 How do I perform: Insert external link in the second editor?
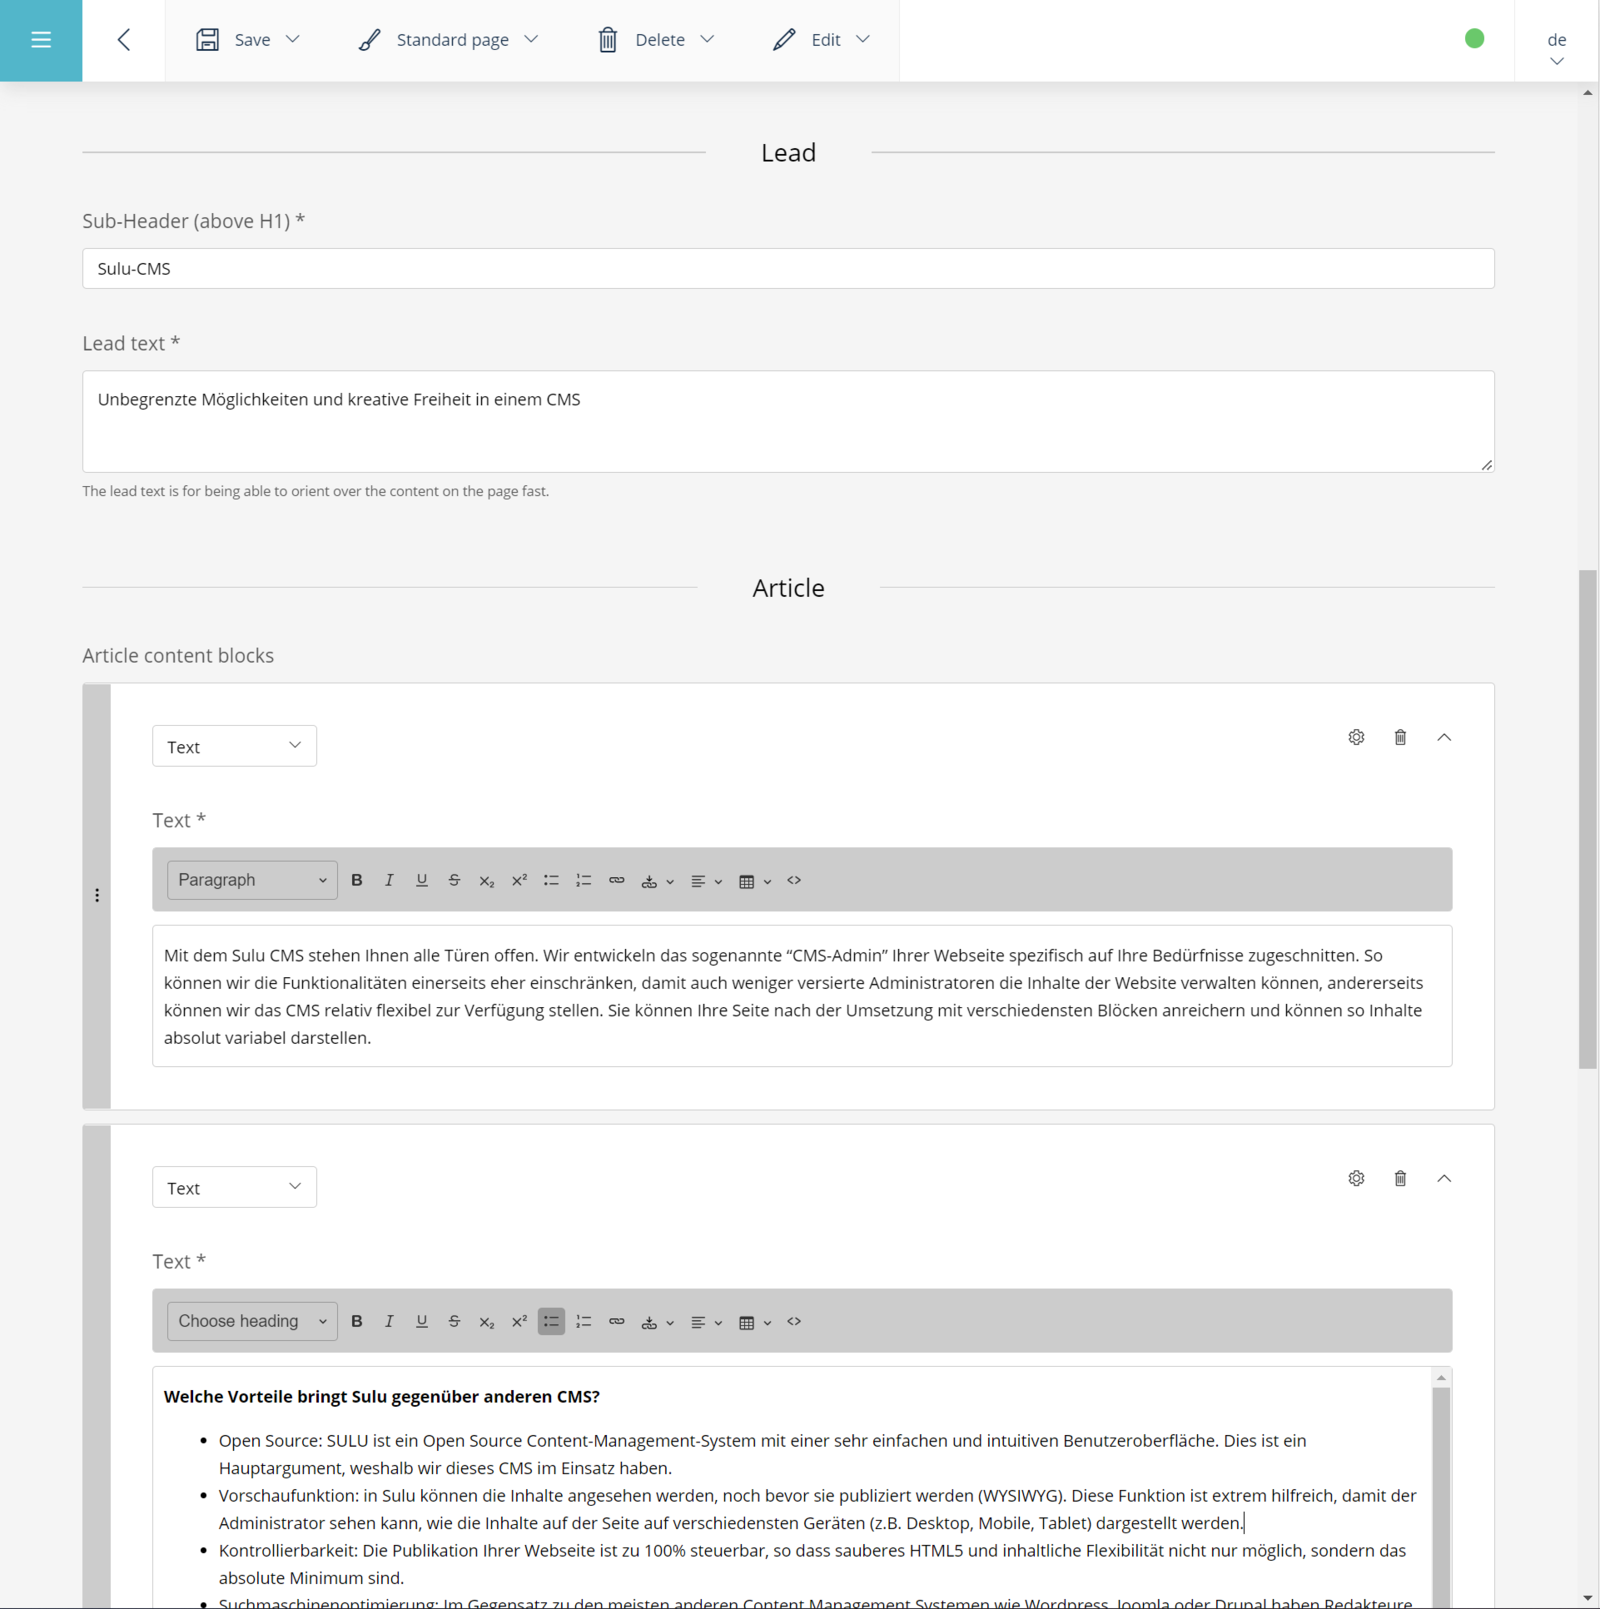[x=617, y=1321]
